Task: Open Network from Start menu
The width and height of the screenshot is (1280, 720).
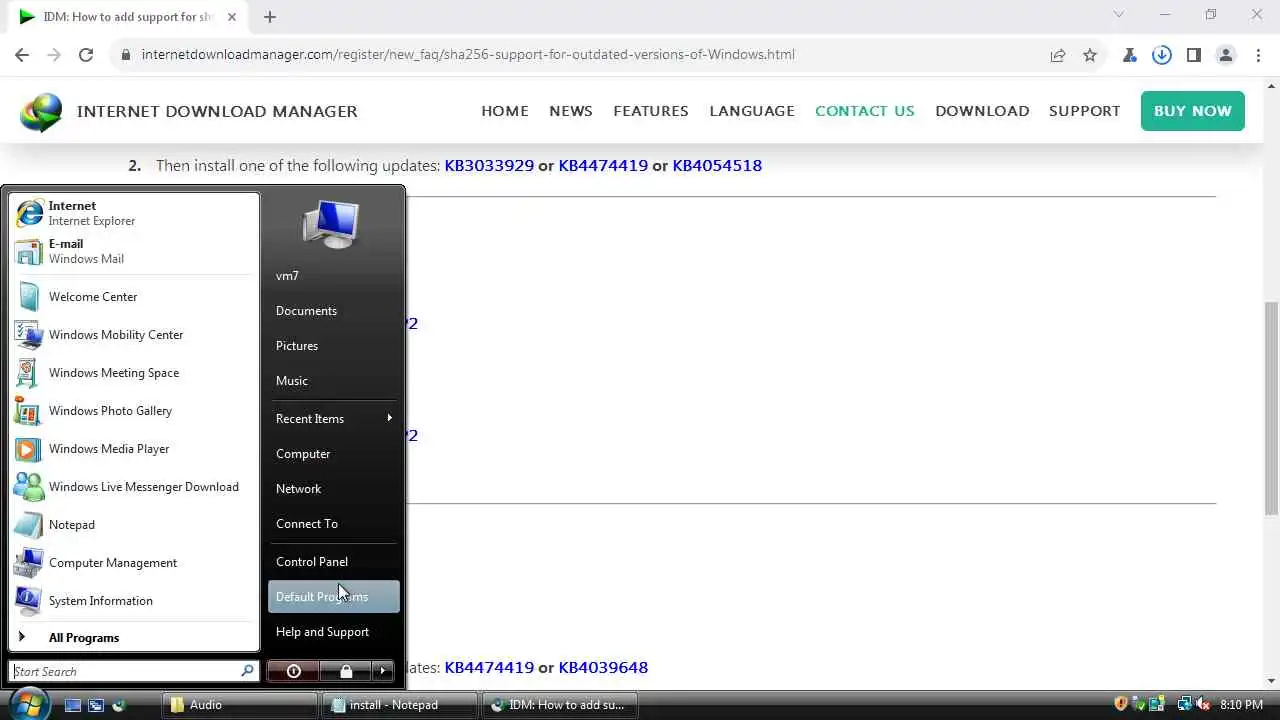Action: coord(334,489)
